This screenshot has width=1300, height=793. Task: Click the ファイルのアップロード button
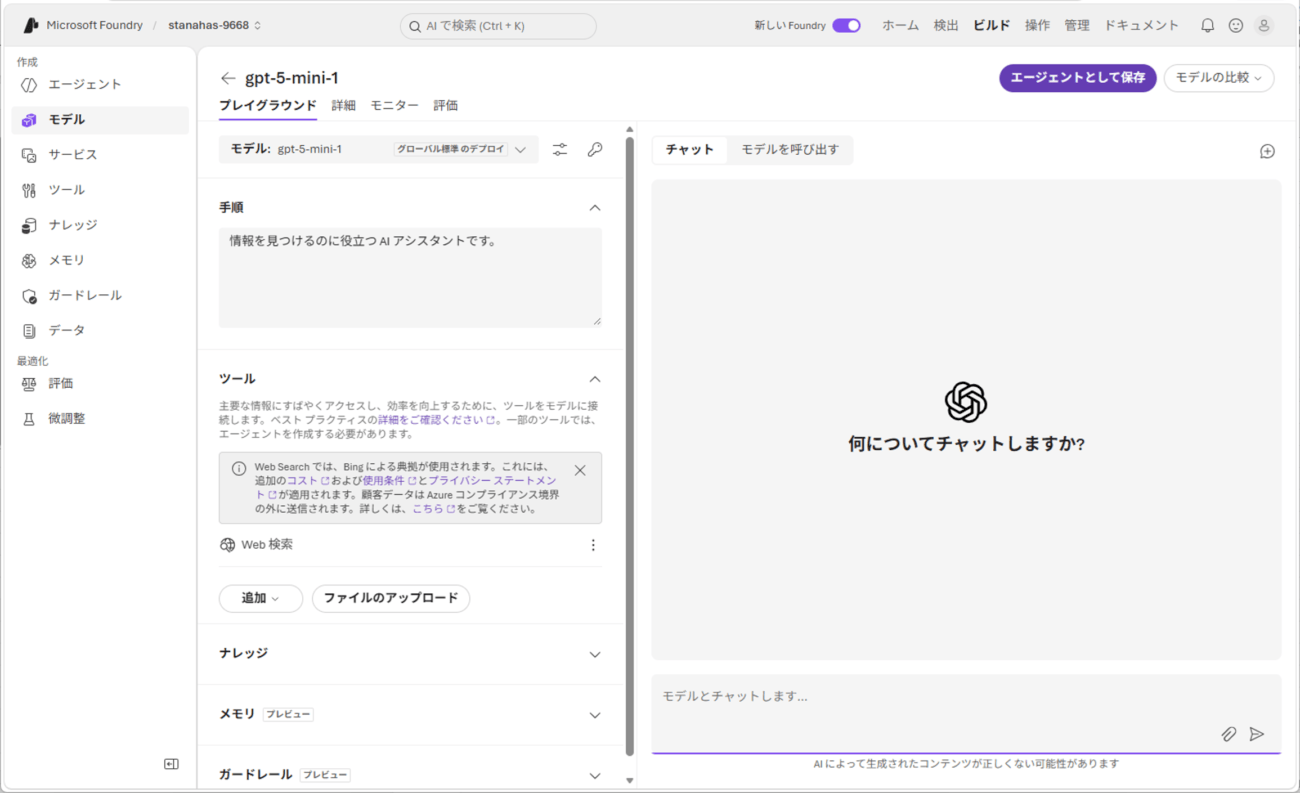[x=391, y=598]
